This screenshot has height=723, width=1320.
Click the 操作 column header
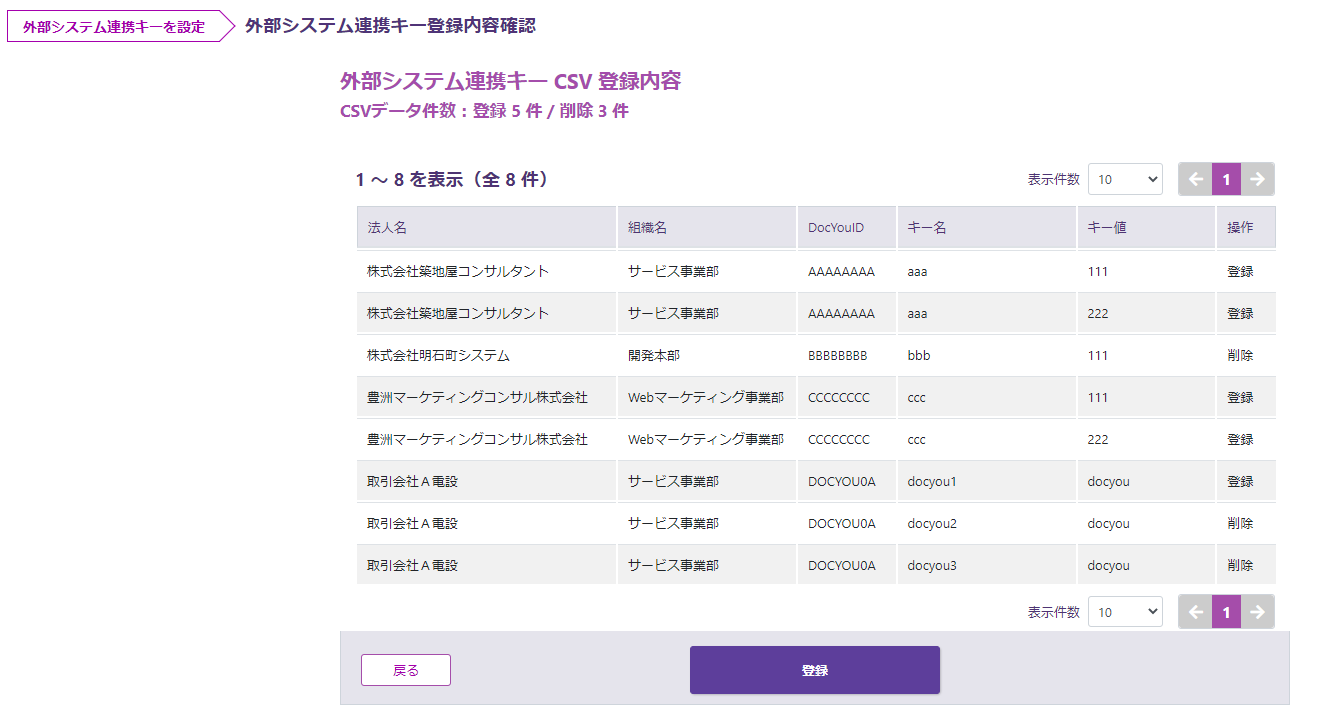(1240, 227)
